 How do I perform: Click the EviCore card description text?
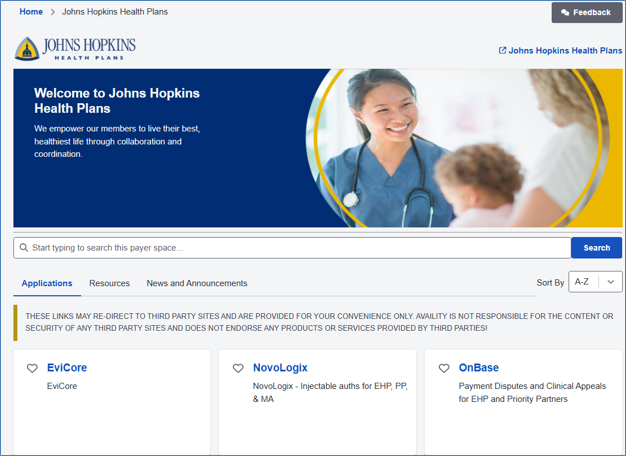point(62,386)
